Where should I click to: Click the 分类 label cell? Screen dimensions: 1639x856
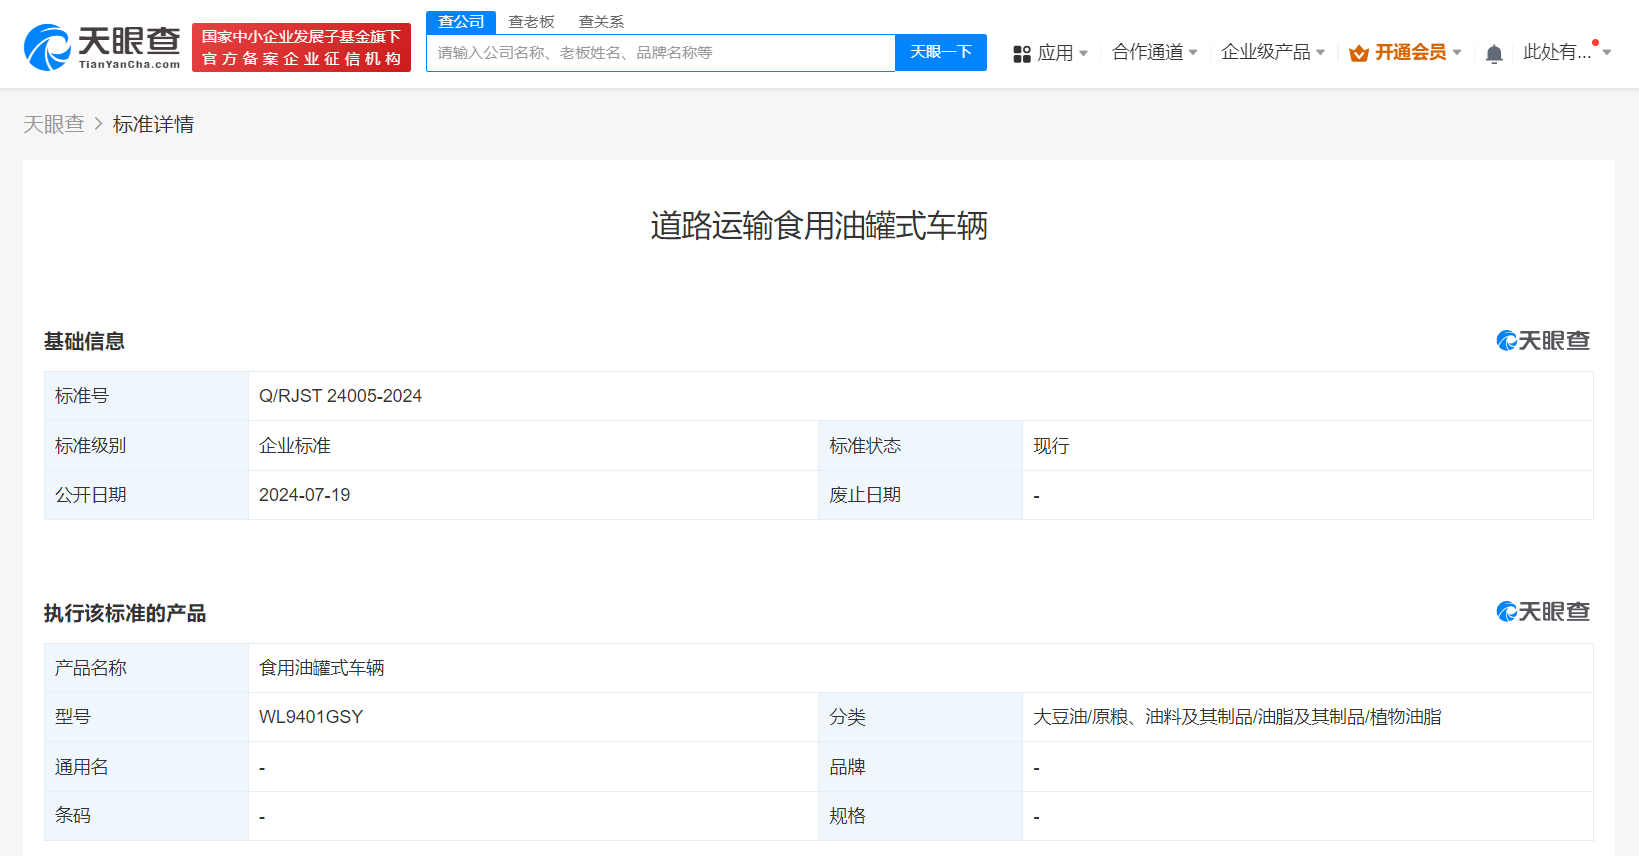(920, 717)
